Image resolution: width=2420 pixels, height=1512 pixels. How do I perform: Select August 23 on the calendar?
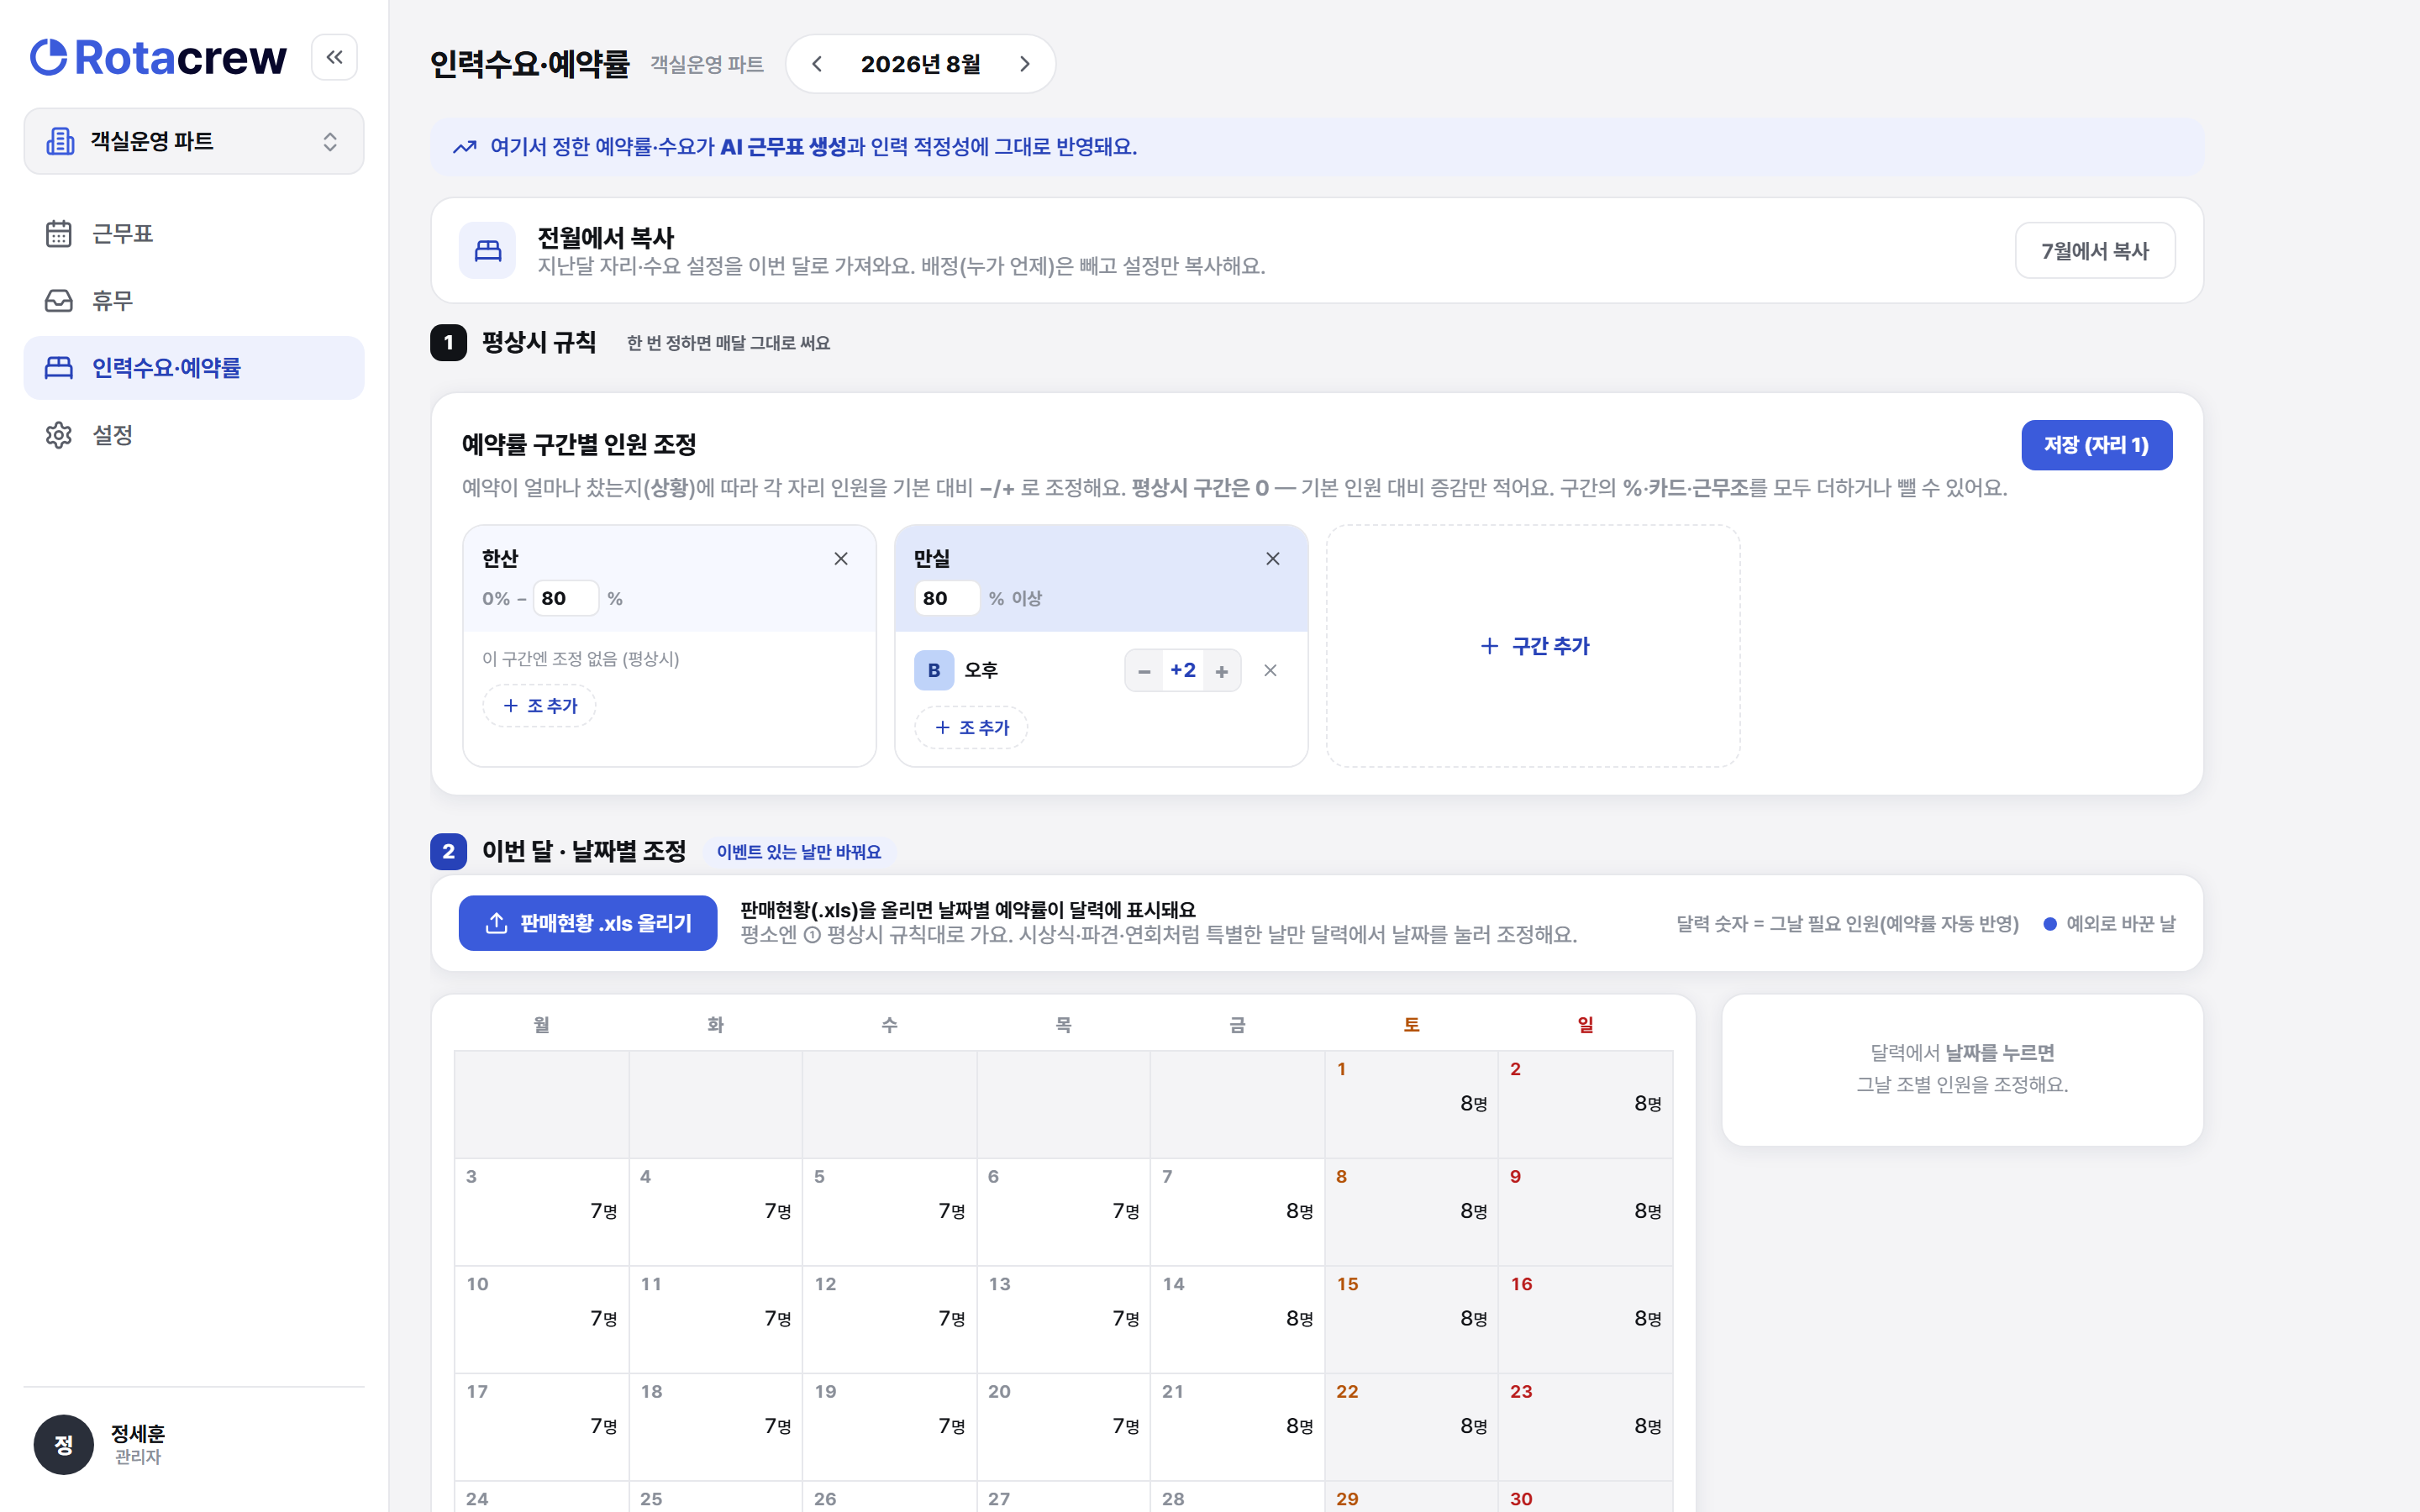point(1585,1427)
